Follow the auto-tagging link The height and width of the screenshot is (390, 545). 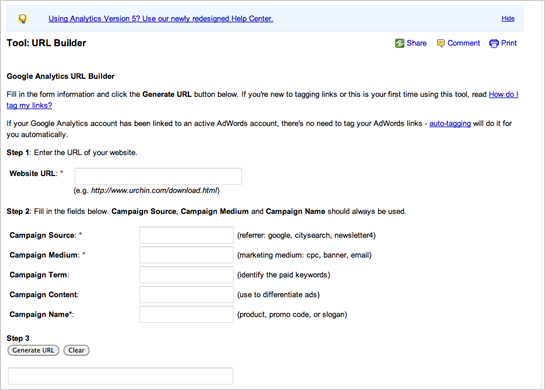tap(450, 123)
